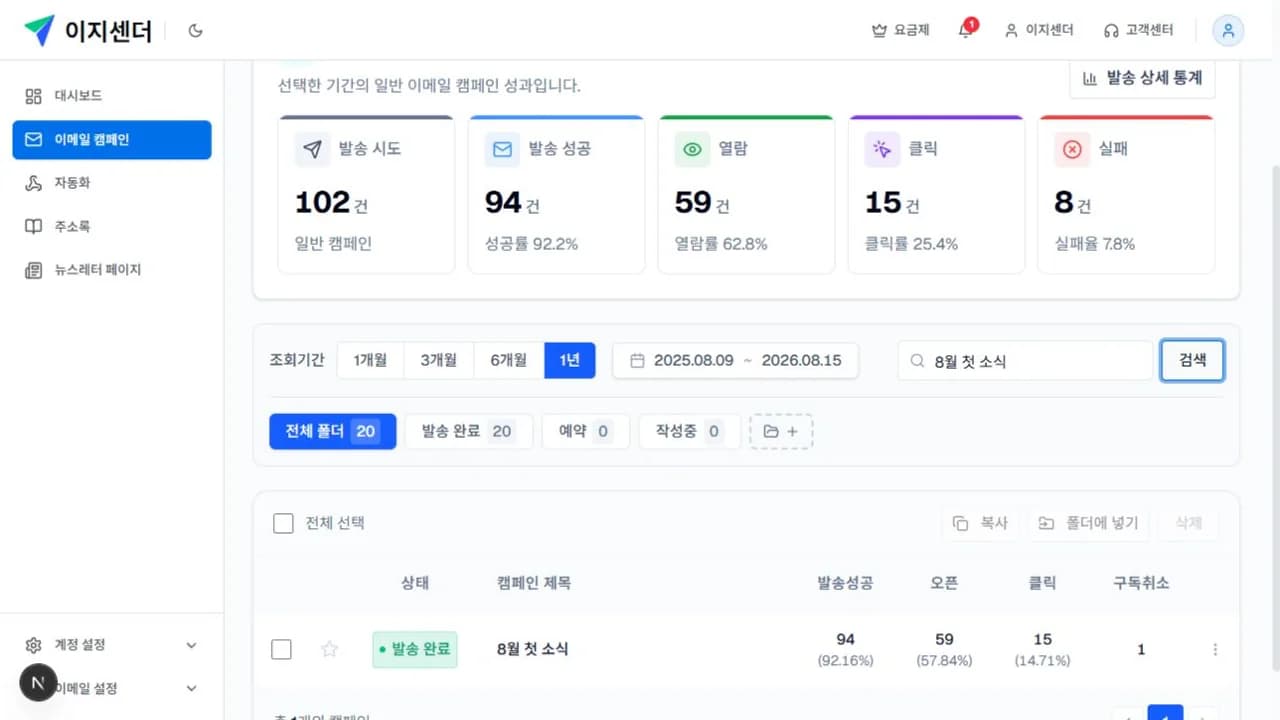Click the 검색 button
This screenshot has width=1280, height=720.
click(x=1192, y=361)
